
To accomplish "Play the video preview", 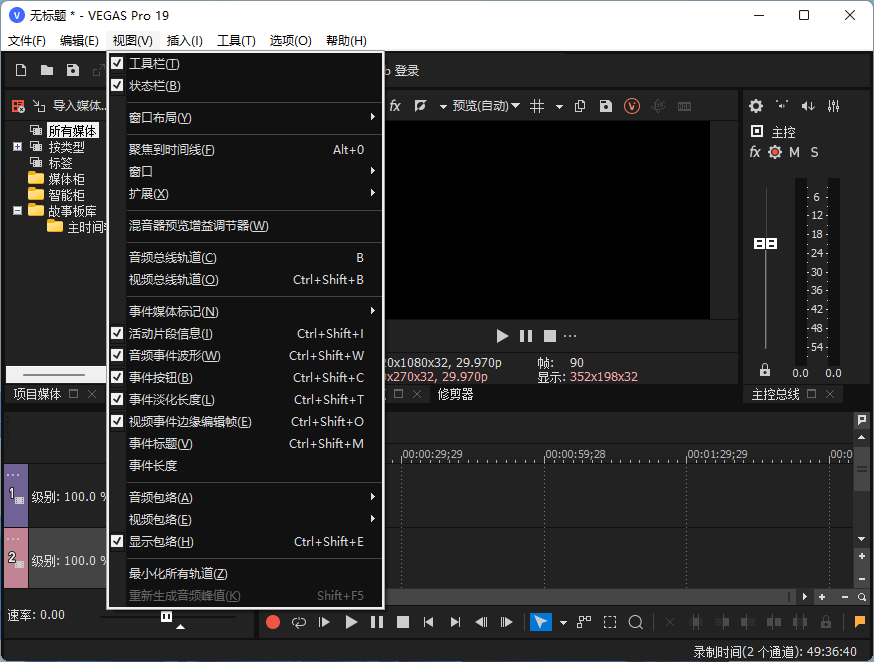I will pyautogui.click(x=502, y=336).
